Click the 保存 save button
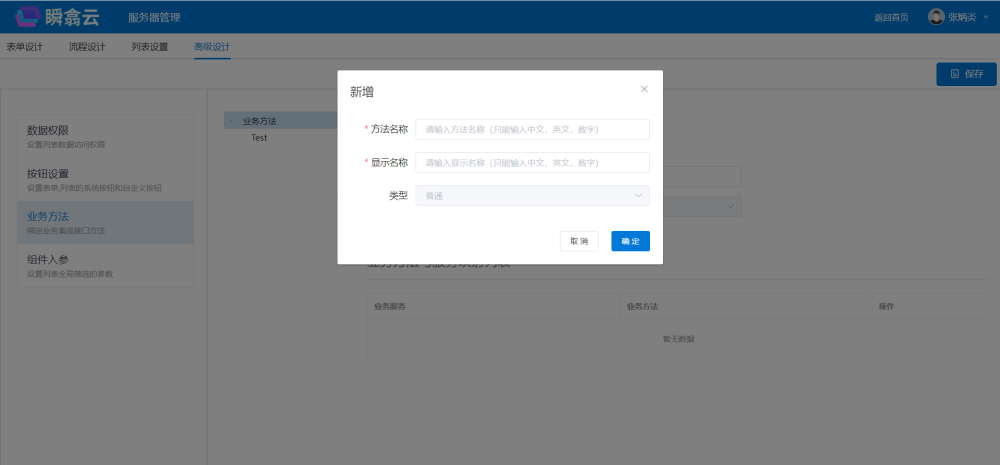 pos(966,73)
